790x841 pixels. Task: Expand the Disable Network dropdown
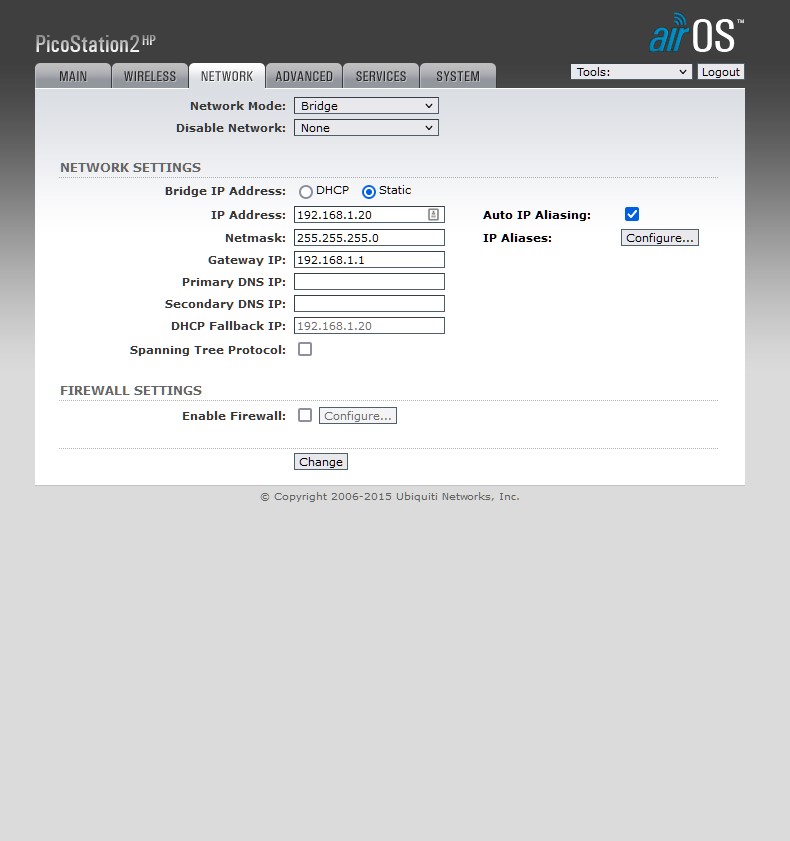[366, 128]
